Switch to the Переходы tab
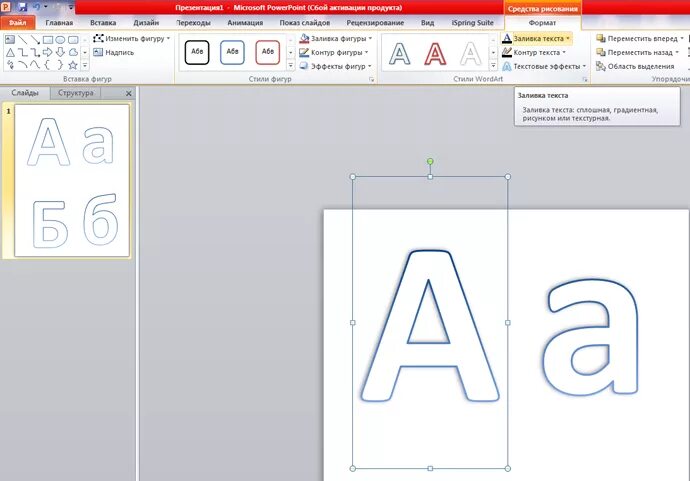This screenshot has width=690, height=481. coord(194,22)
